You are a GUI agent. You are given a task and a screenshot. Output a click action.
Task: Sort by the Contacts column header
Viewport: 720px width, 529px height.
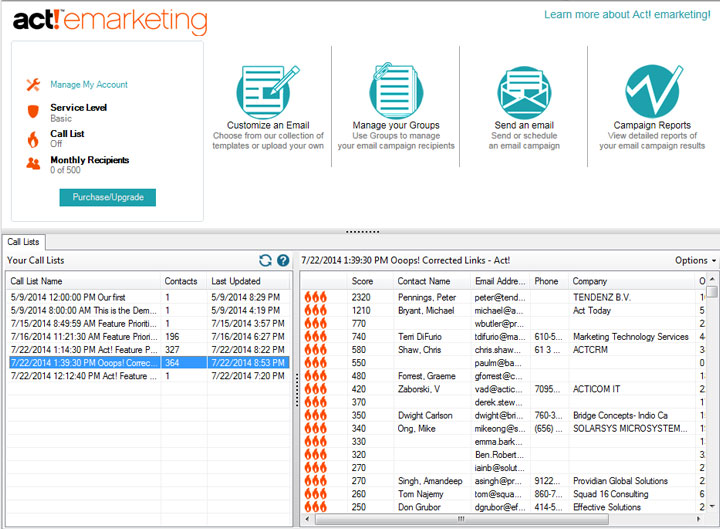(184, 281)
